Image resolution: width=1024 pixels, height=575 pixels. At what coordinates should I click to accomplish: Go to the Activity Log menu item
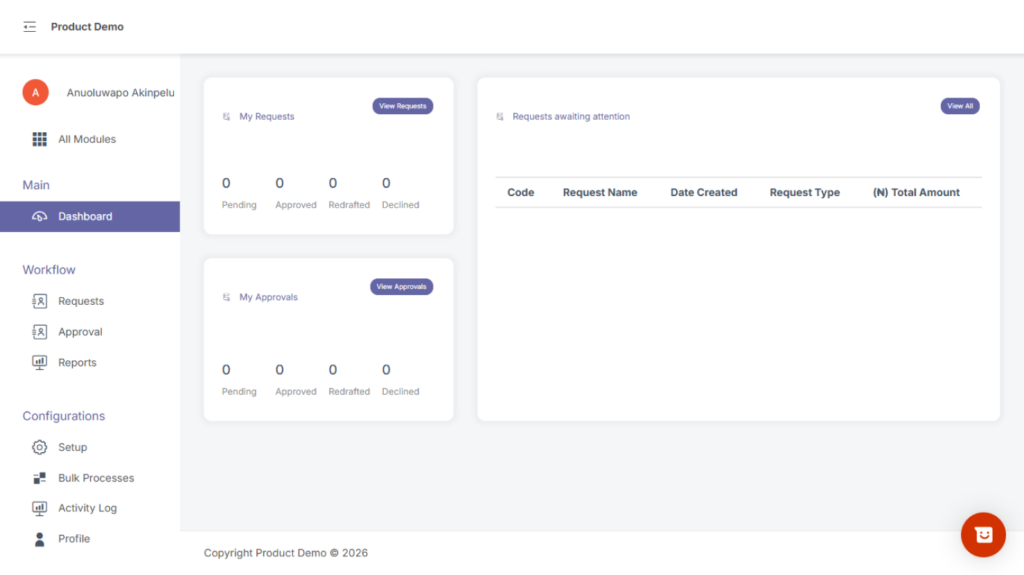click(87, 508)
